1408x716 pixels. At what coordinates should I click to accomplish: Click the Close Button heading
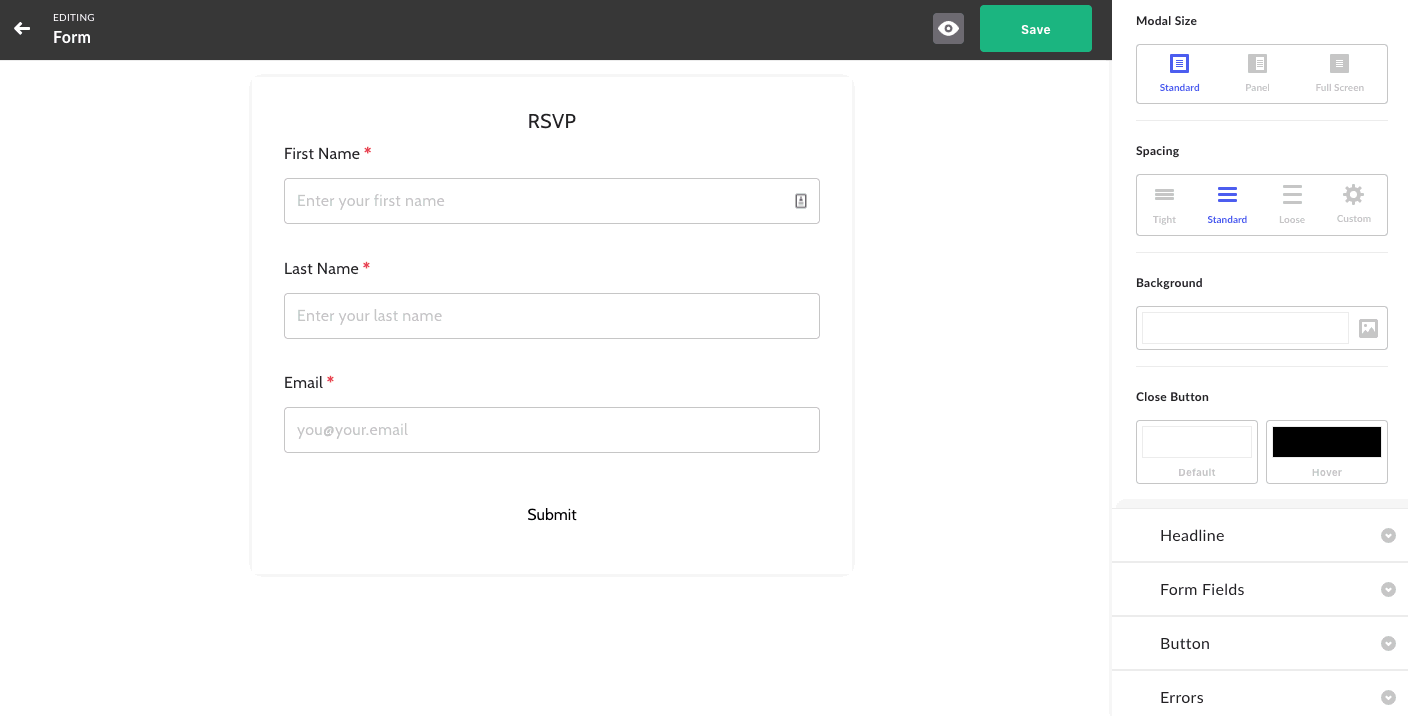(1172, 397)
